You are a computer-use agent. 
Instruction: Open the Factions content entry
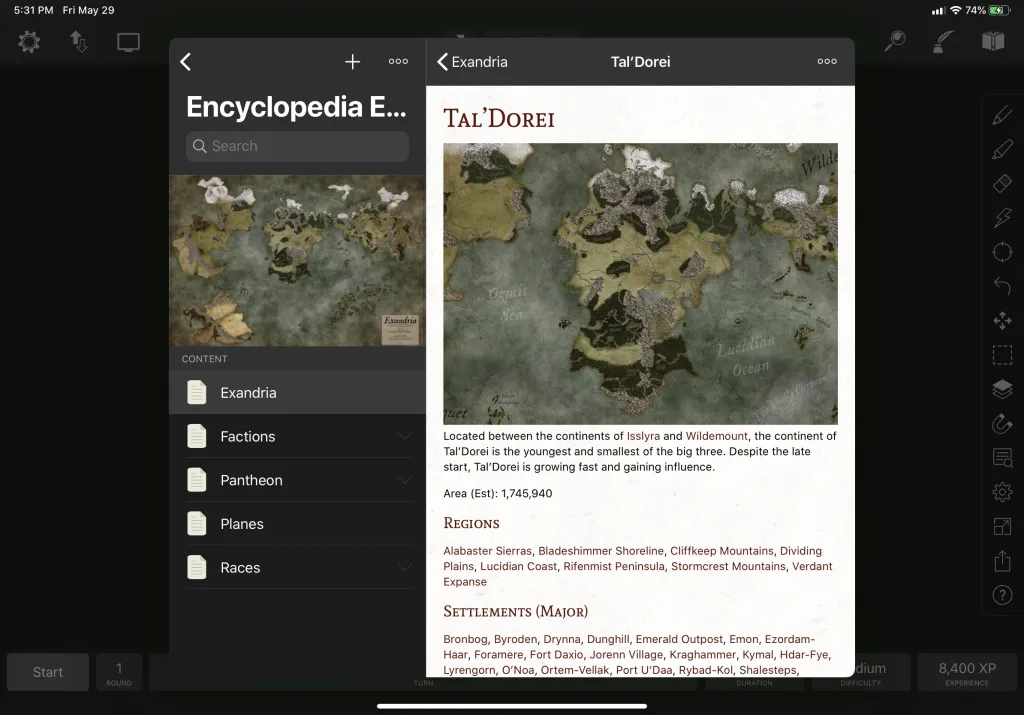click(297, 436)
